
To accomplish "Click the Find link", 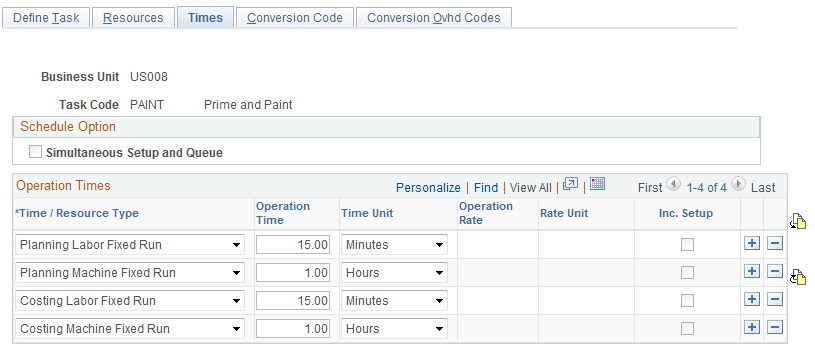I will pos(486,188).
